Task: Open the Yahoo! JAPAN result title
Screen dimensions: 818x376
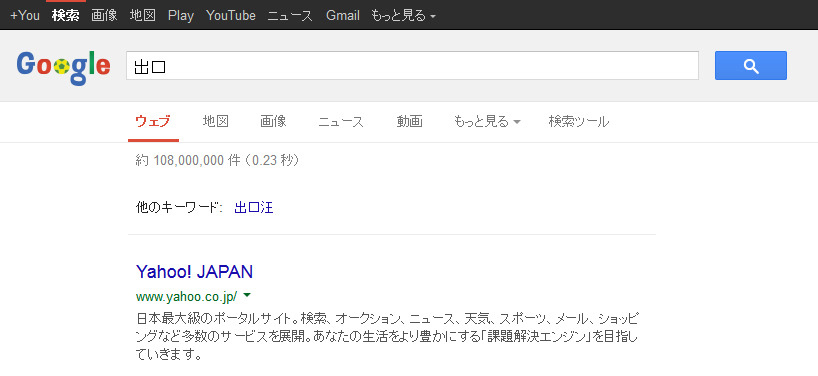Action: pos(195,272)
